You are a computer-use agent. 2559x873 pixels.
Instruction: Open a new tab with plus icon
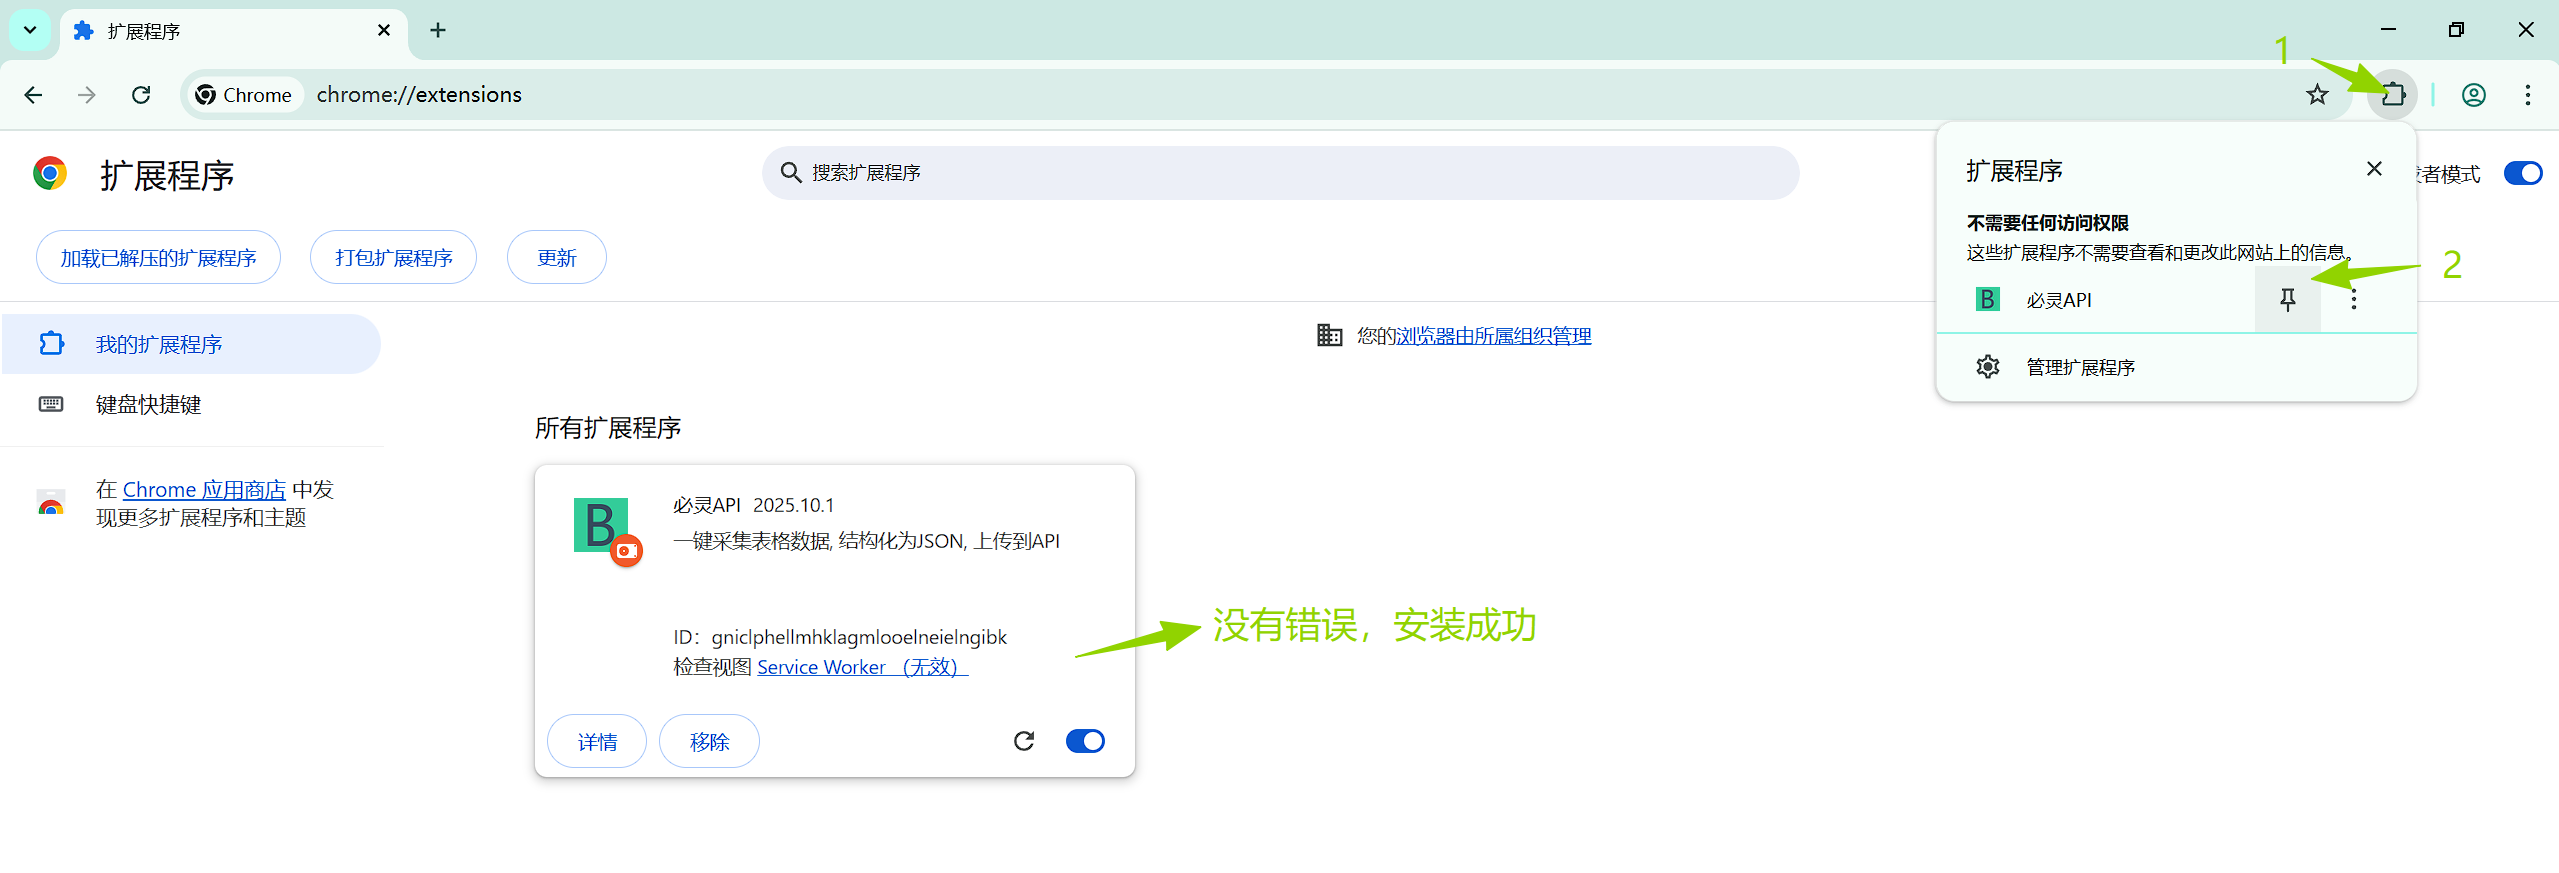tap(437, 30)
